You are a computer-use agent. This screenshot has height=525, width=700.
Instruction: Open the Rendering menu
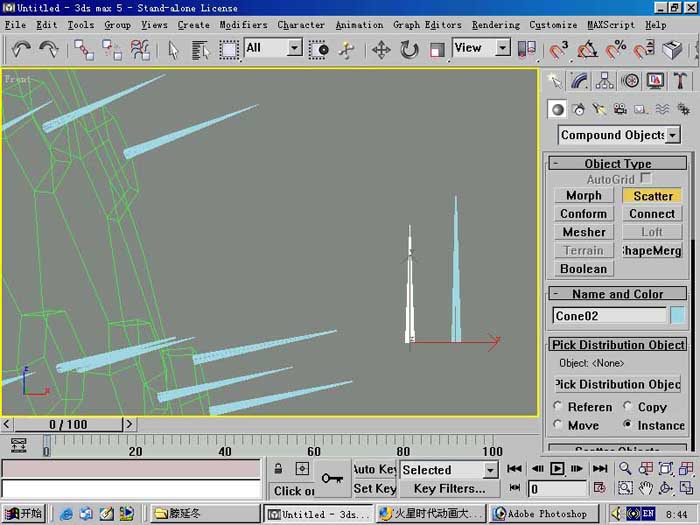pos(496,25)
